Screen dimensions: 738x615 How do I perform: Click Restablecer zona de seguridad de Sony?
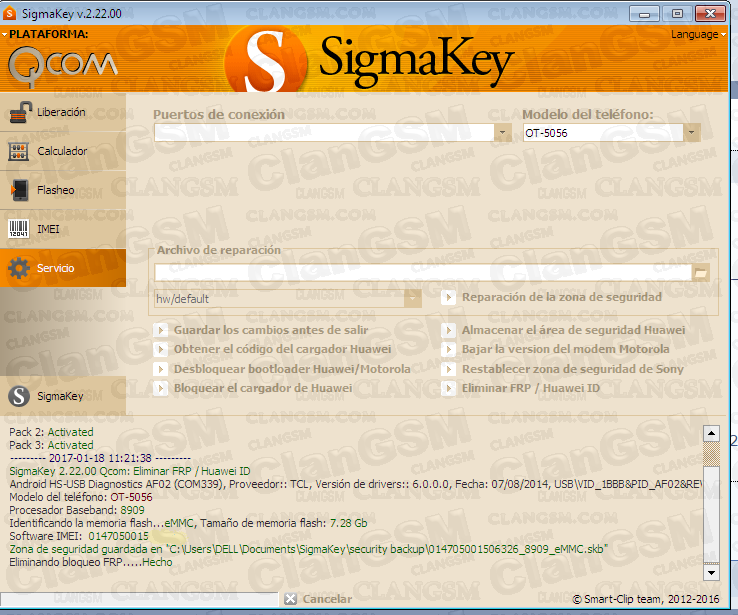click(x=562, y=369)
